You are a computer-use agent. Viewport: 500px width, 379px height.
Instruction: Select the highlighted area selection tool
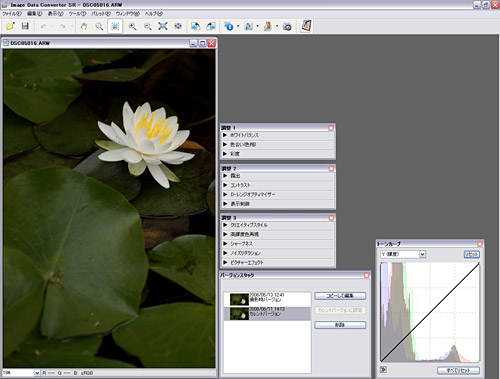pyautogui.click(x=115, y=26)
